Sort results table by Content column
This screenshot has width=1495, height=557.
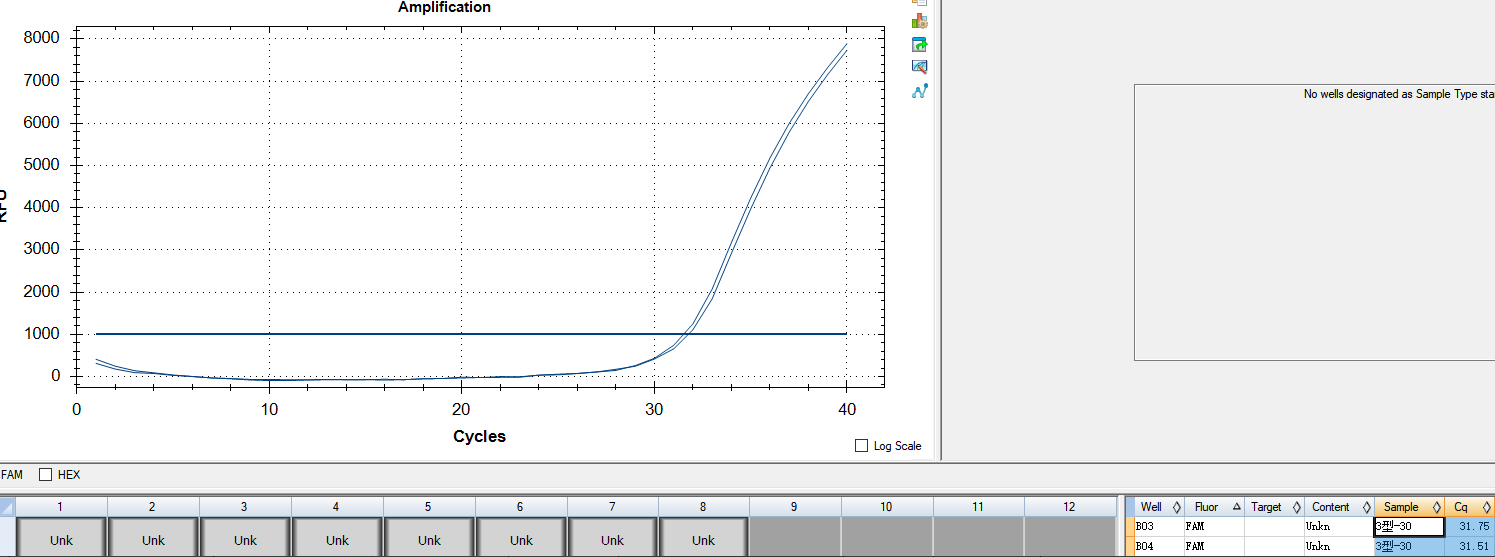[1339, 507]
